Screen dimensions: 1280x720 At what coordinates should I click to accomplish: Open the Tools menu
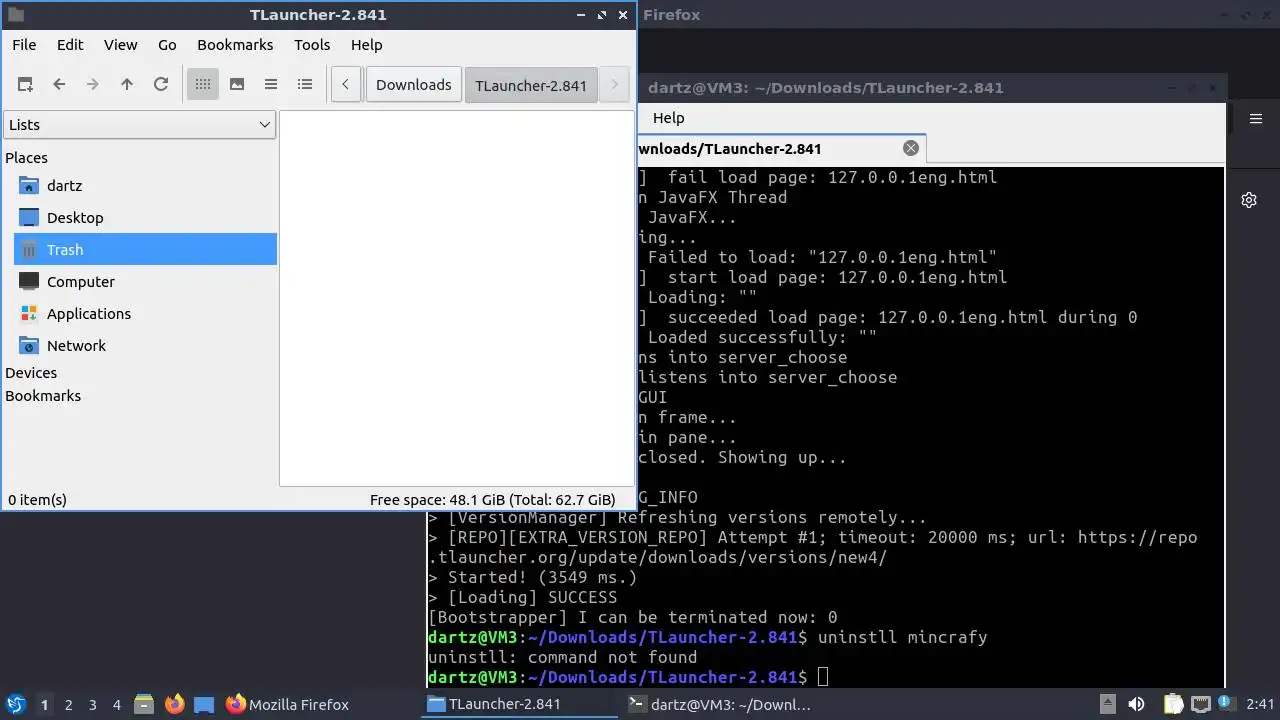(312, 45)
